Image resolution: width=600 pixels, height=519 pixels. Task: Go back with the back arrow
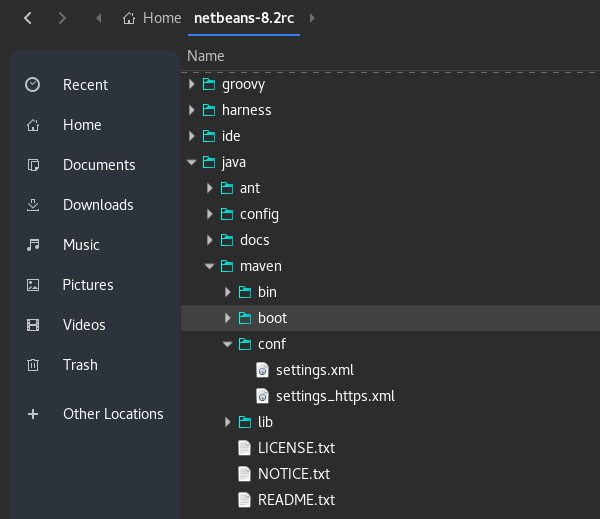point(27,18)
